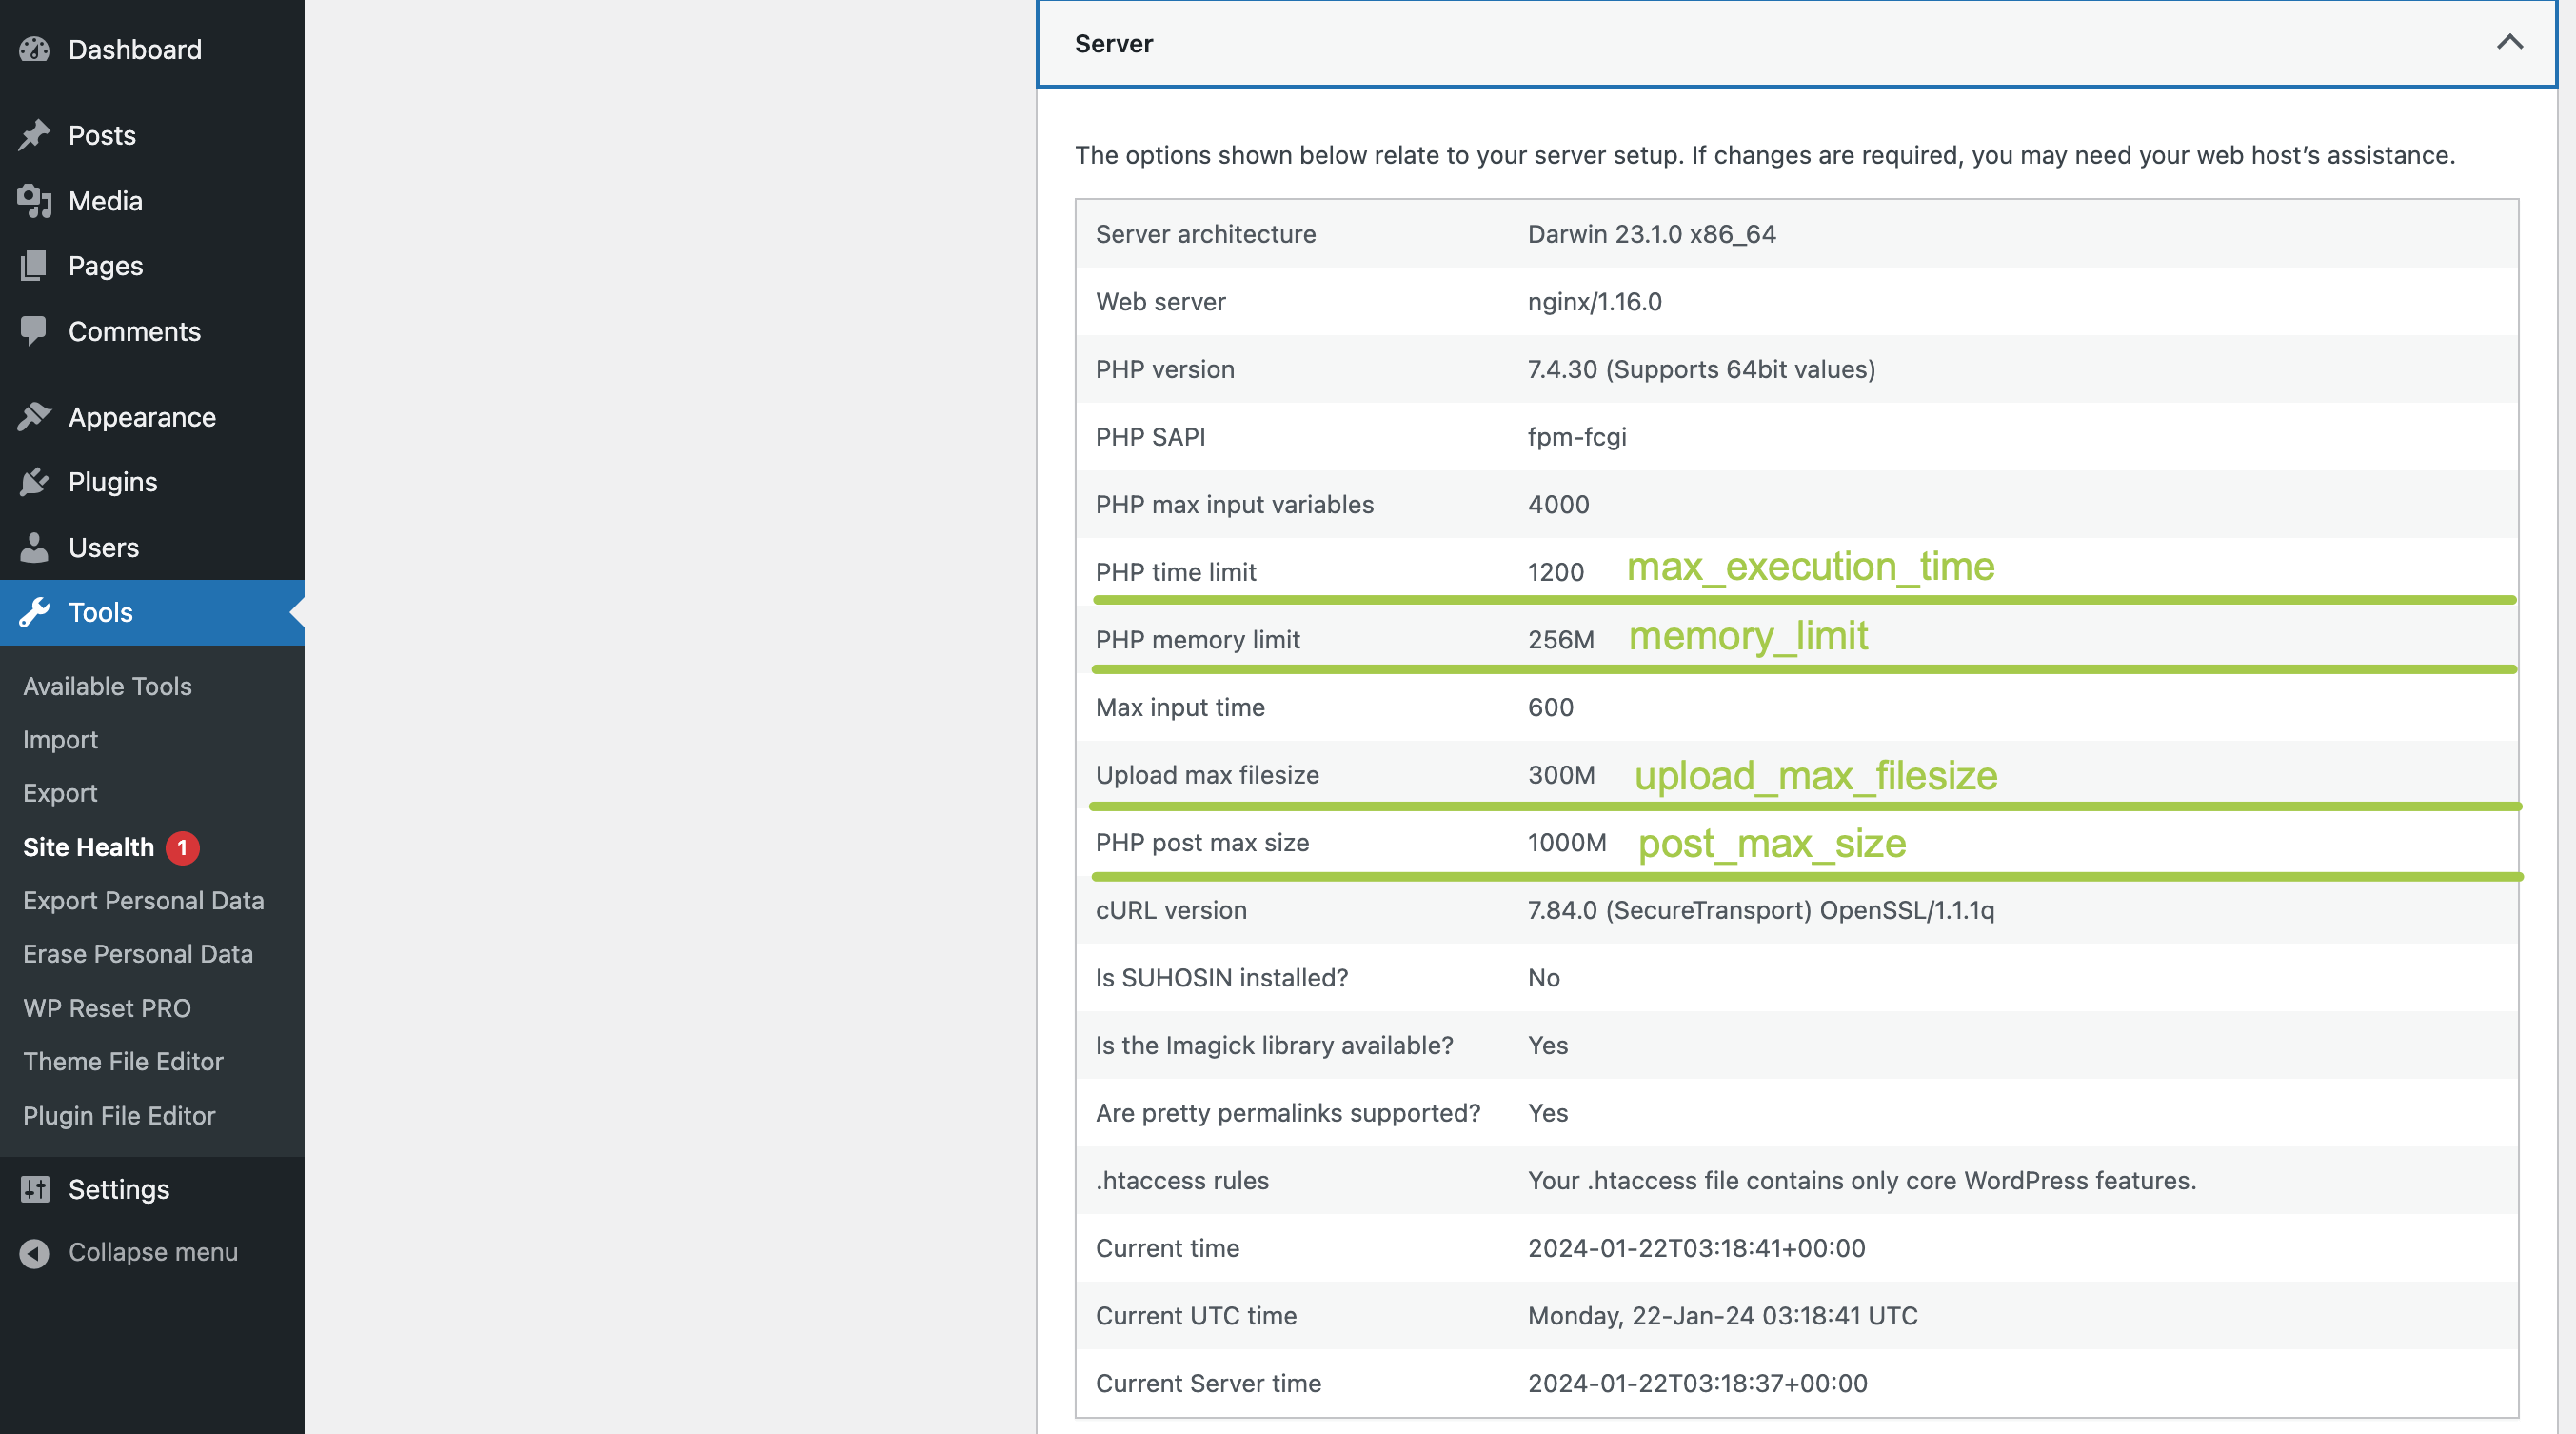The width and height of the screenshot is (2576, 1434).
Task: Open the Tools menu item
Action: 100,612
